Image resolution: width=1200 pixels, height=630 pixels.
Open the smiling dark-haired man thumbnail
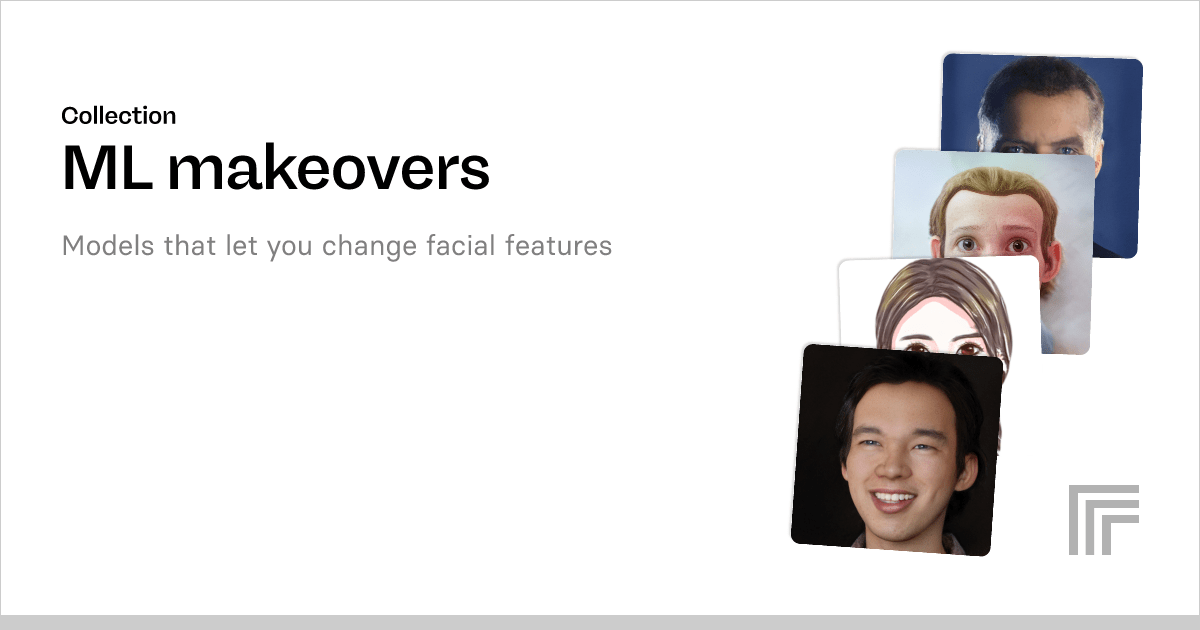[897, 450]
